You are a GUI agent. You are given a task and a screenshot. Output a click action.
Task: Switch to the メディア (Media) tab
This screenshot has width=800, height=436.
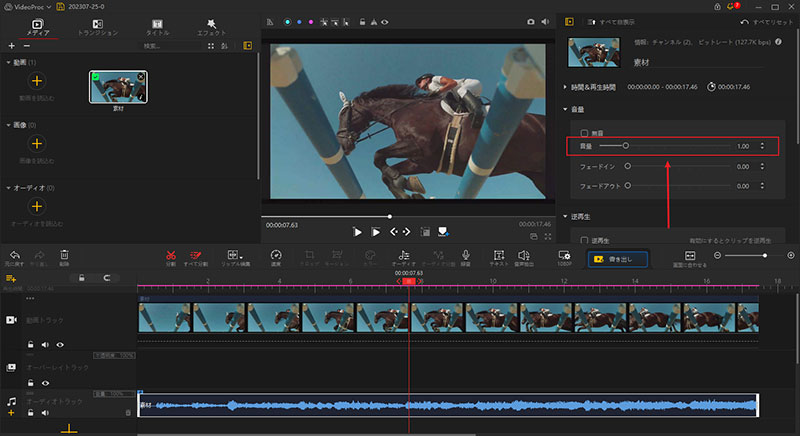[x=38, y=28]
